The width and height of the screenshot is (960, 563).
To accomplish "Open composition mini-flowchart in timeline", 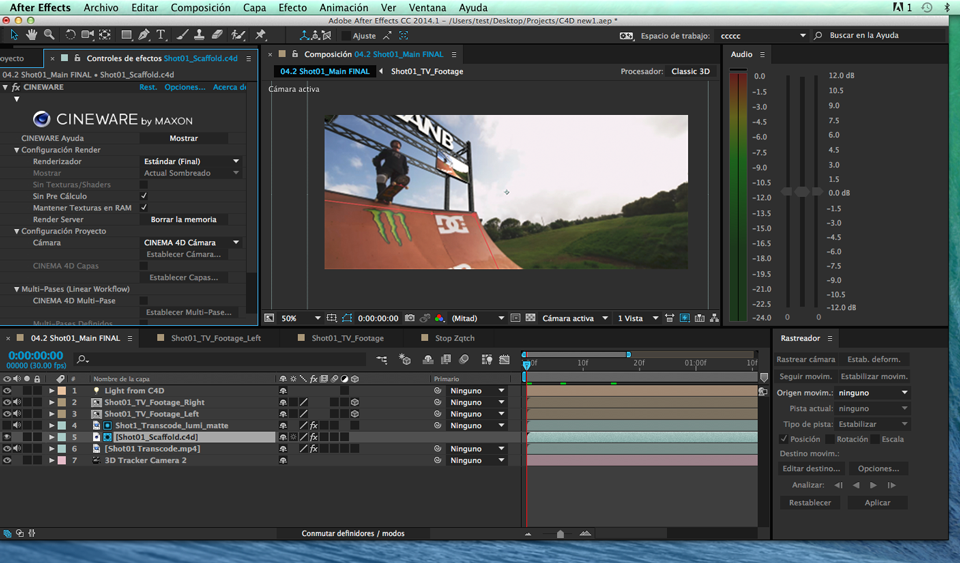I will coord(381,360).
